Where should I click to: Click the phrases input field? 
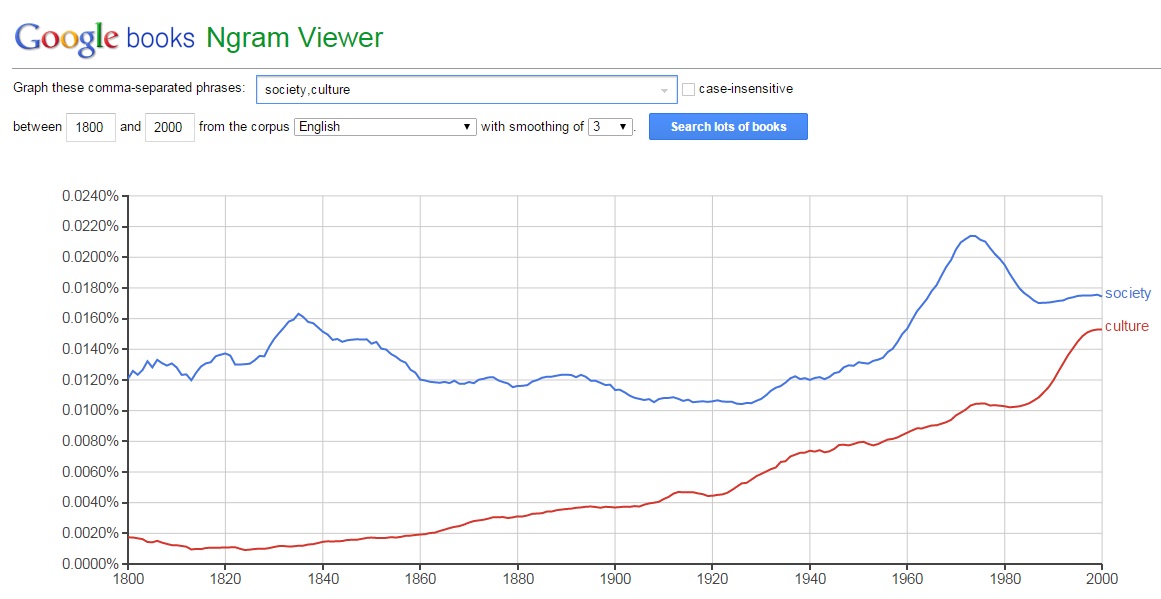tap(455, 90)
